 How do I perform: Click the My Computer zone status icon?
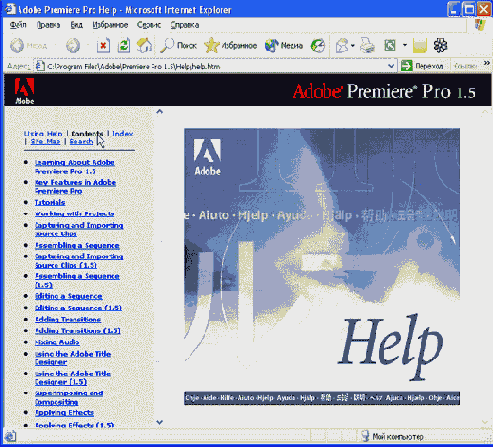(365, 436)
